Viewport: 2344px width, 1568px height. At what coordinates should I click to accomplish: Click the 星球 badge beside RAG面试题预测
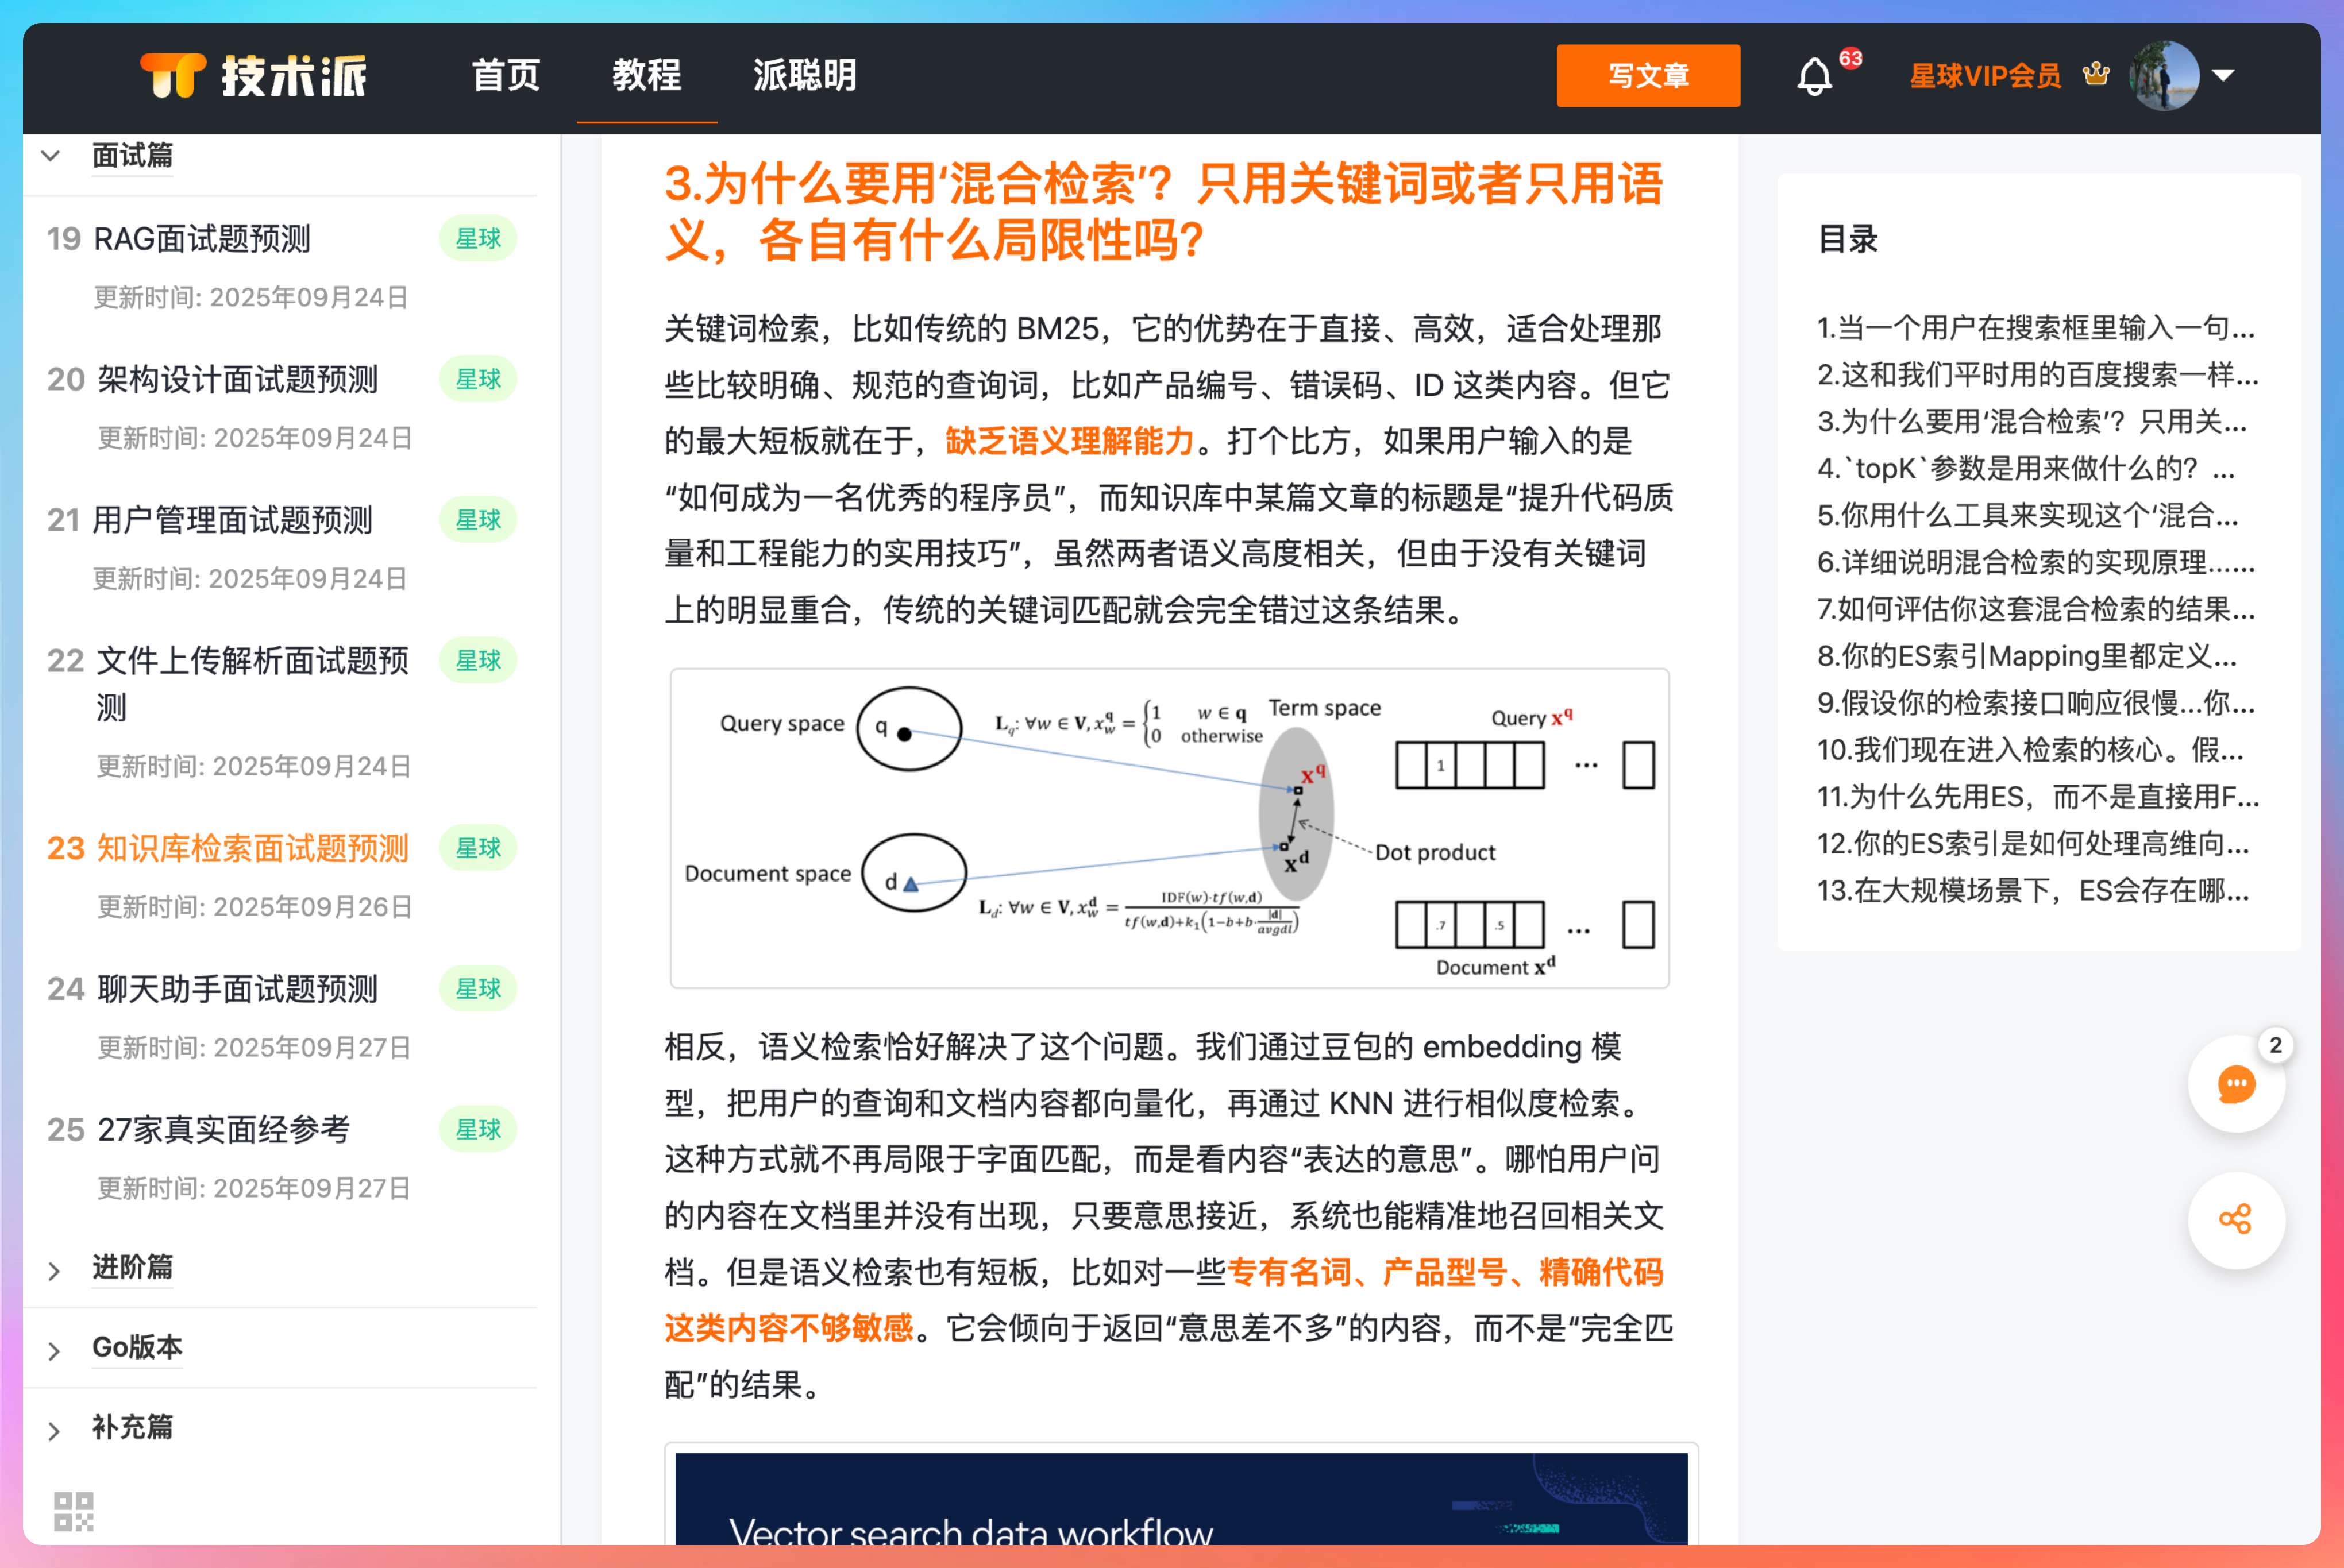(478, 239)
